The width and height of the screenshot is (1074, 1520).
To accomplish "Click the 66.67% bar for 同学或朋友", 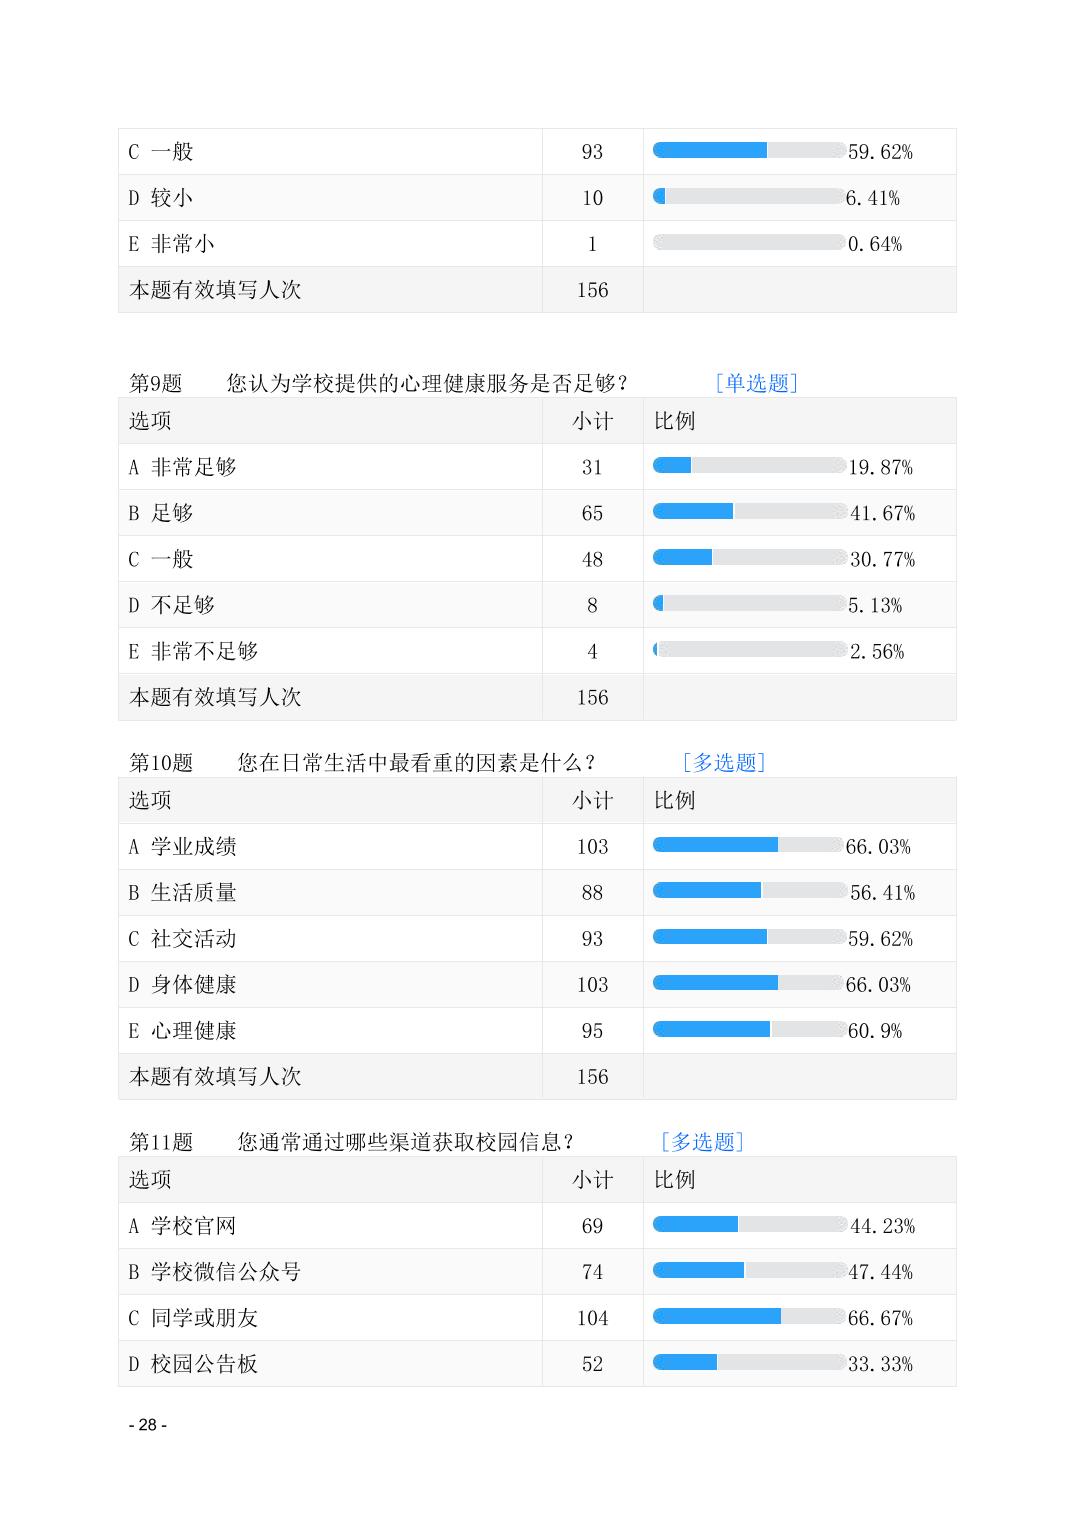I will tap(749, 1316).
